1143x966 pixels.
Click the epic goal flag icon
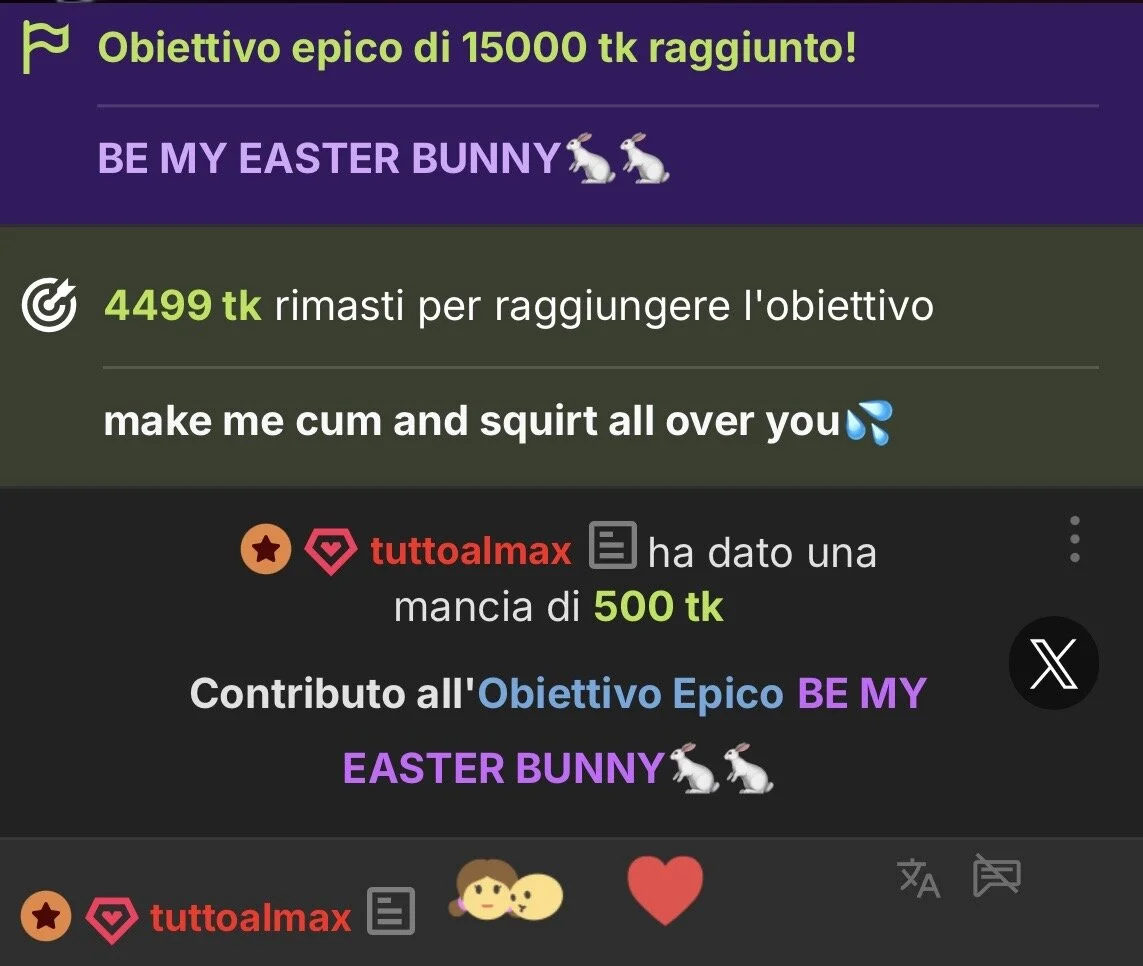[45, 47]
